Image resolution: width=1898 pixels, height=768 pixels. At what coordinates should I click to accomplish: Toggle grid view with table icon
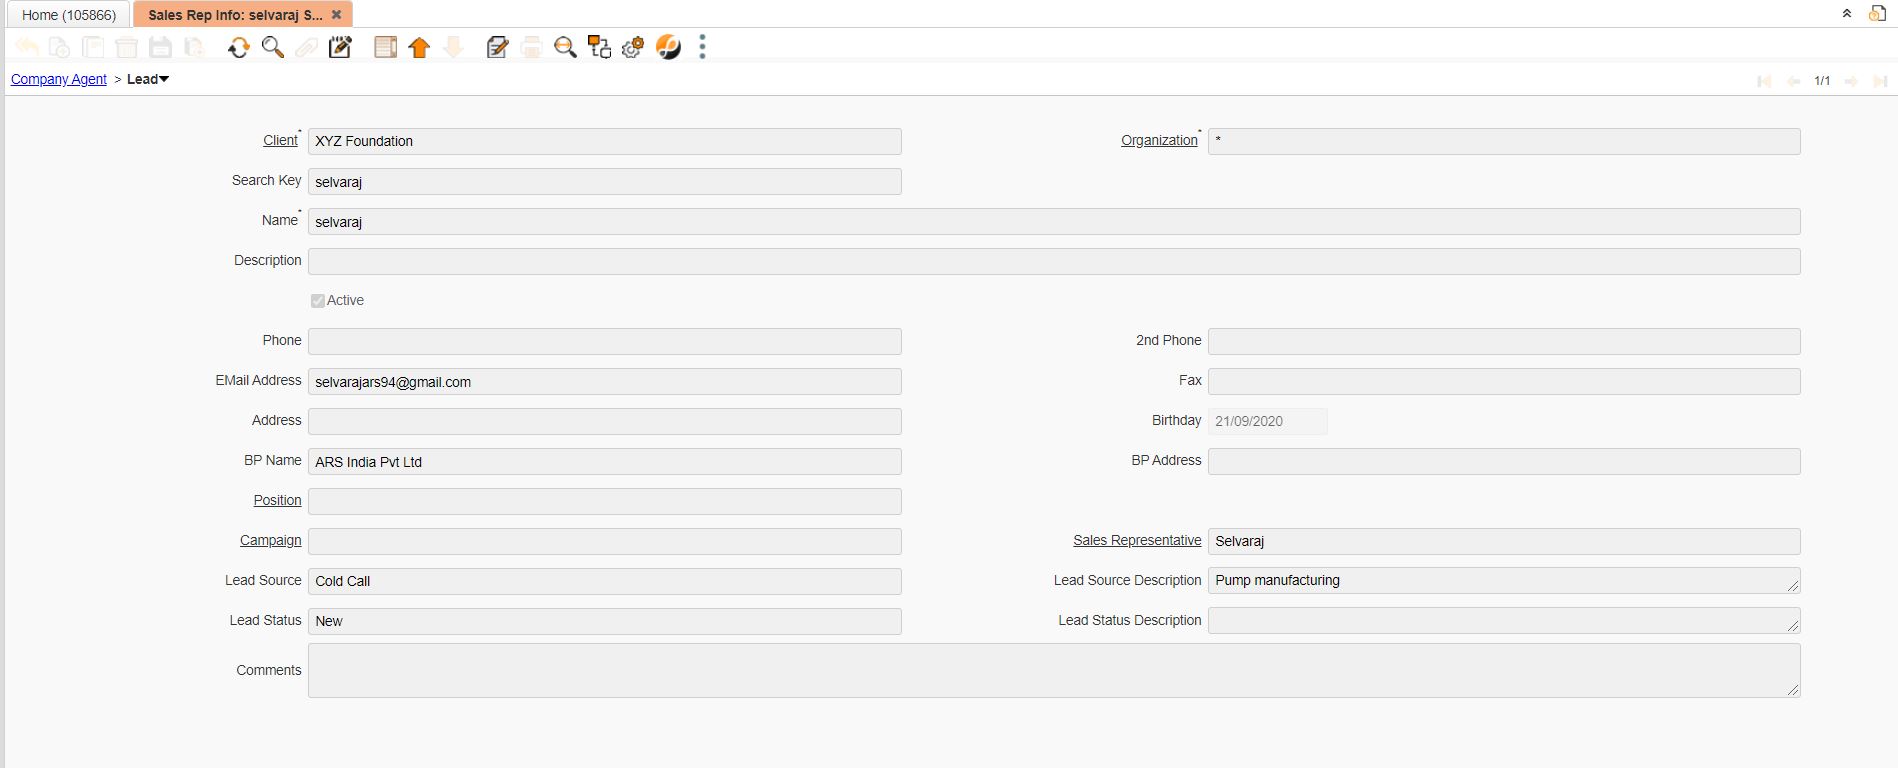pyautogui.click(x=385, y=47)
